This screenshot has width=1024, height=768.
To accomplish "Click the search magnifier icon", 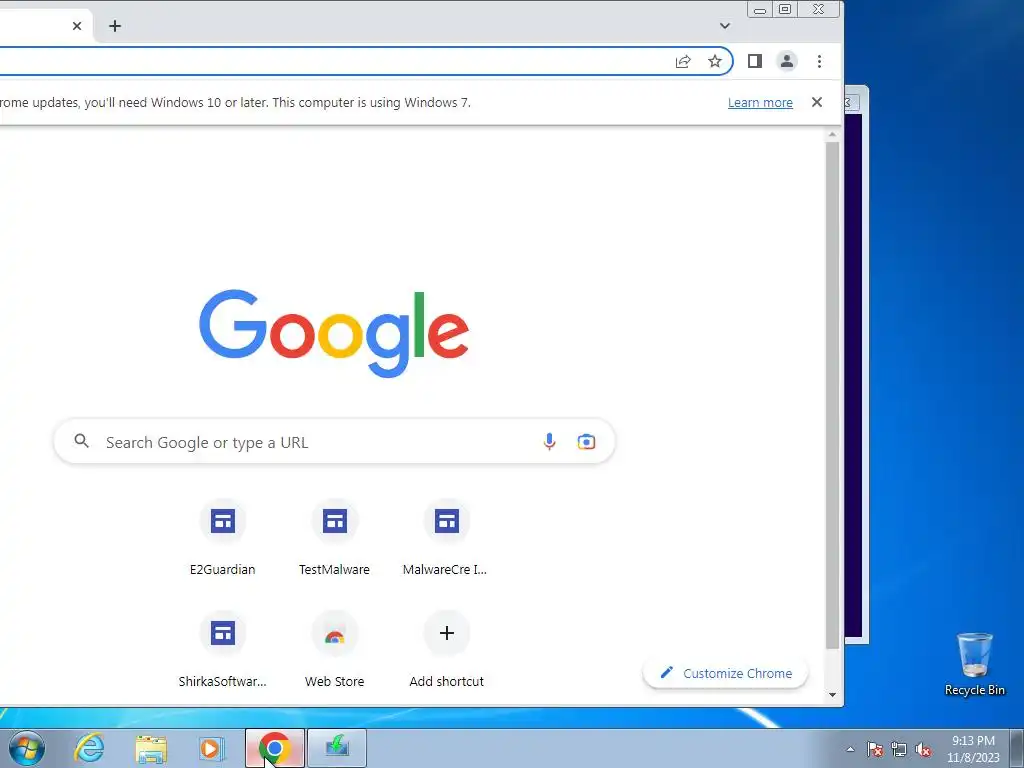I will 82,441.
